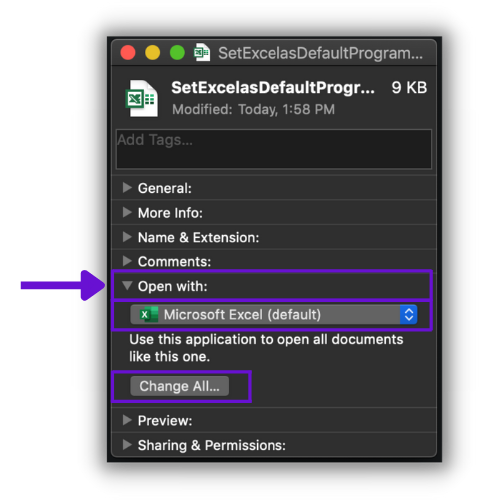
Task: Click the large Excel document icon
Action: [x=142, y=98]
